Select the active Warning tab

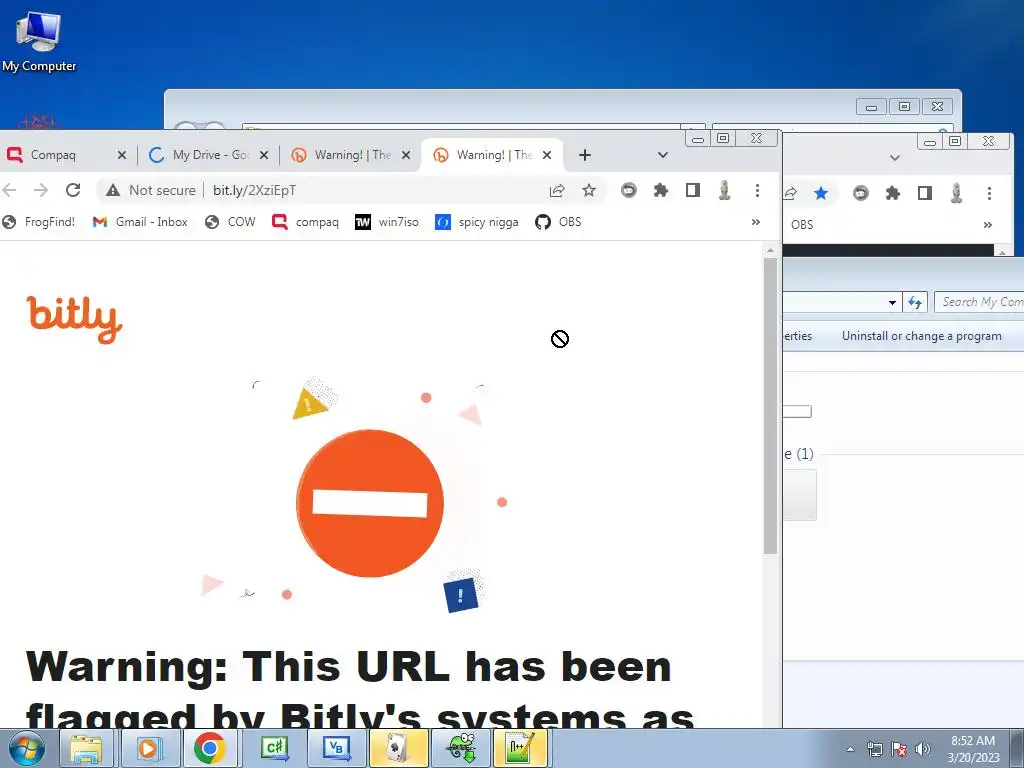point(493,155)
